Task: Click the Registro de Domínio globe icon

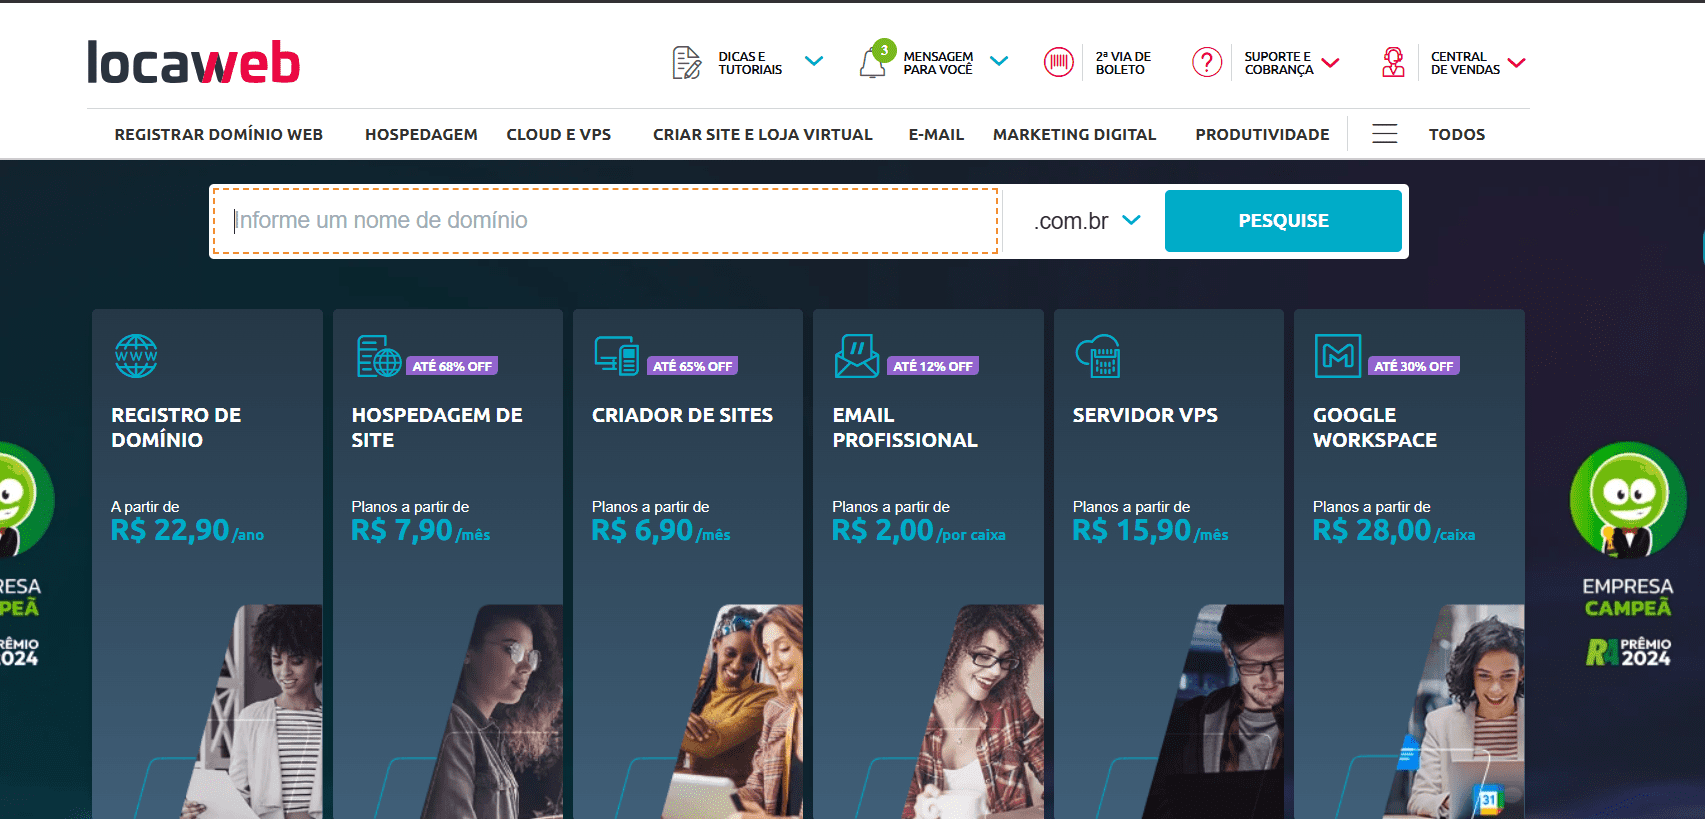Action: 136,356
